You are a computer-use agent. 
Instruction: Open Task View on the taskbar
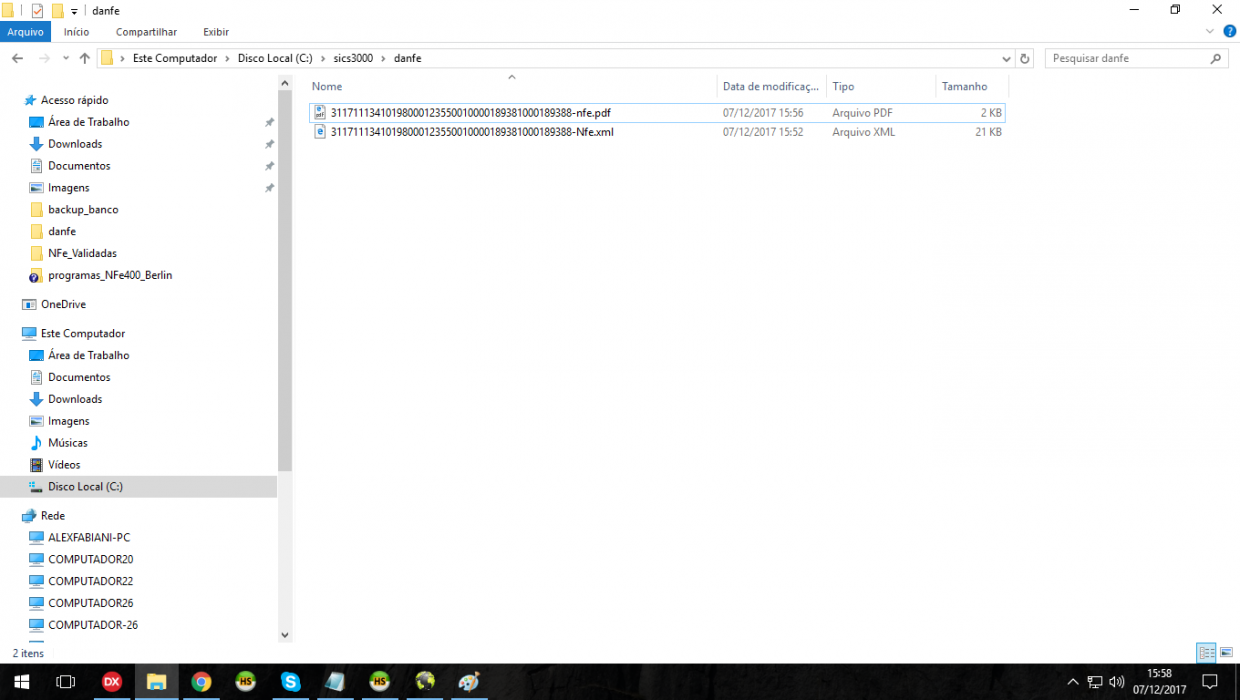pos(66,682)
